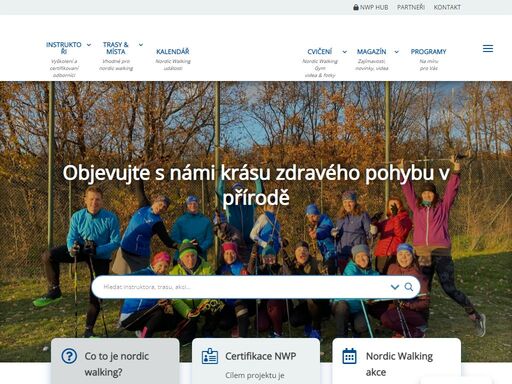Open the Certifikace NWP card

click(x=256, y=361)
